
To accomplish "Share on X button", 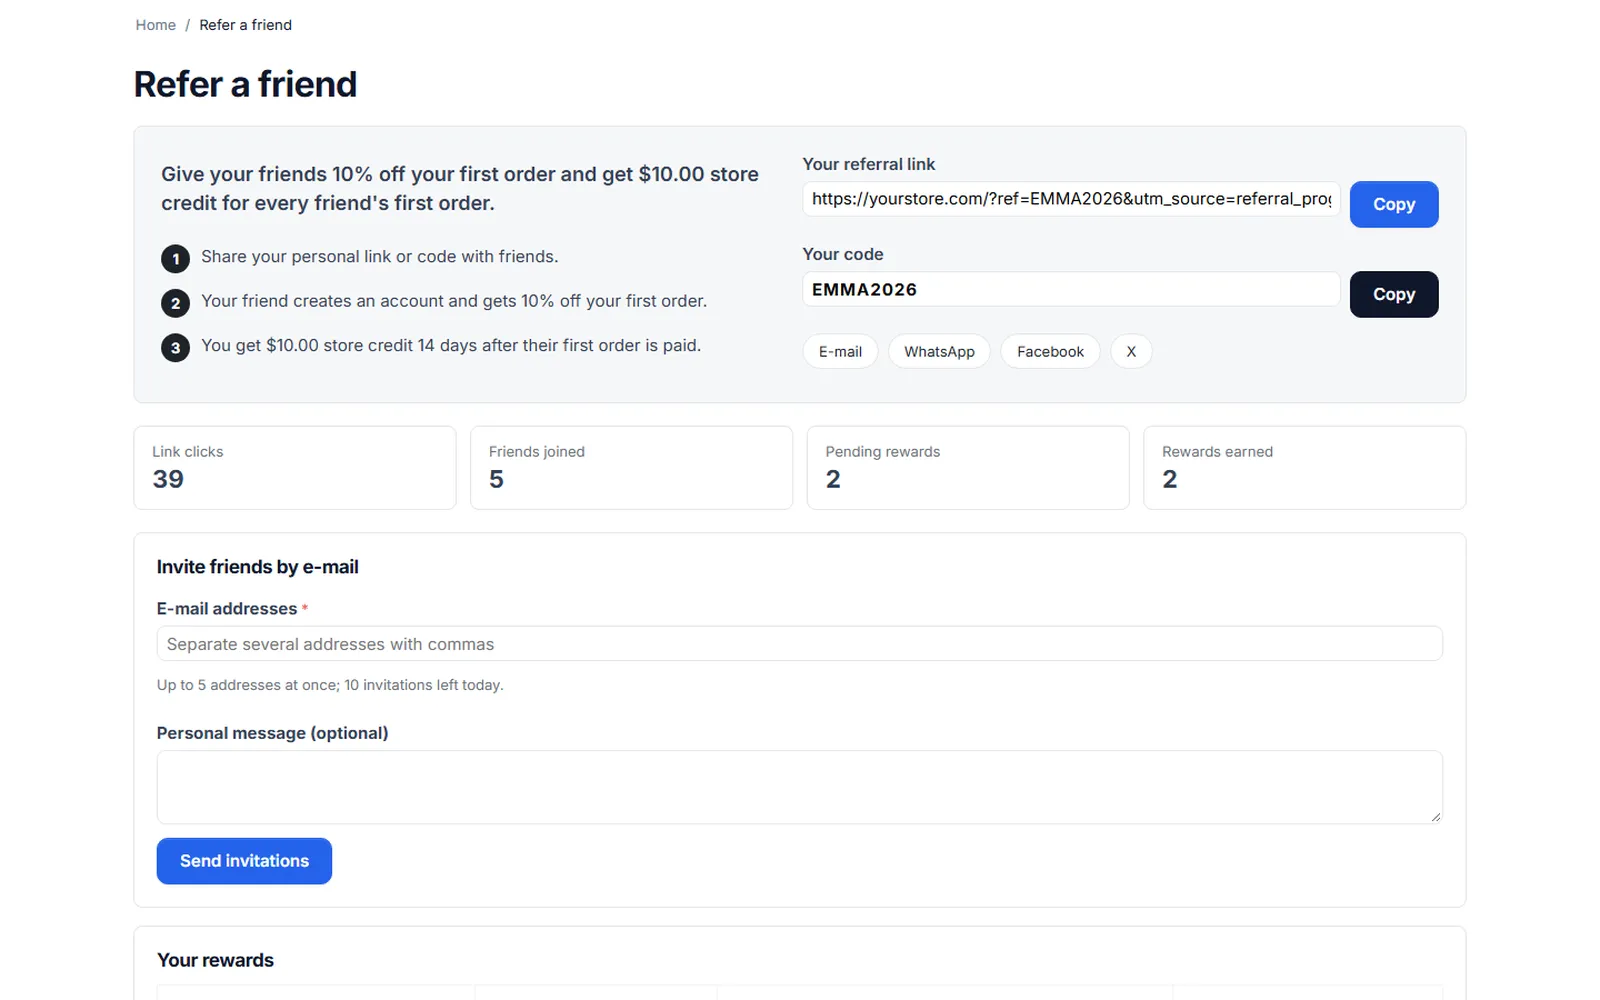I will (1131, 352).
